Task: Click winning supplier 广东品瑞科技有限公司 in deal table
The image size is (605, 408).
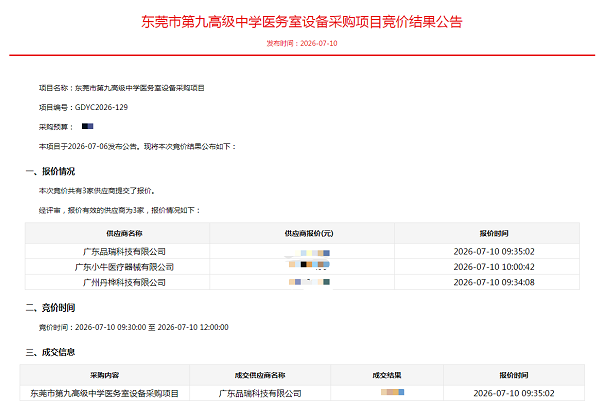Action: pos(260,393)
